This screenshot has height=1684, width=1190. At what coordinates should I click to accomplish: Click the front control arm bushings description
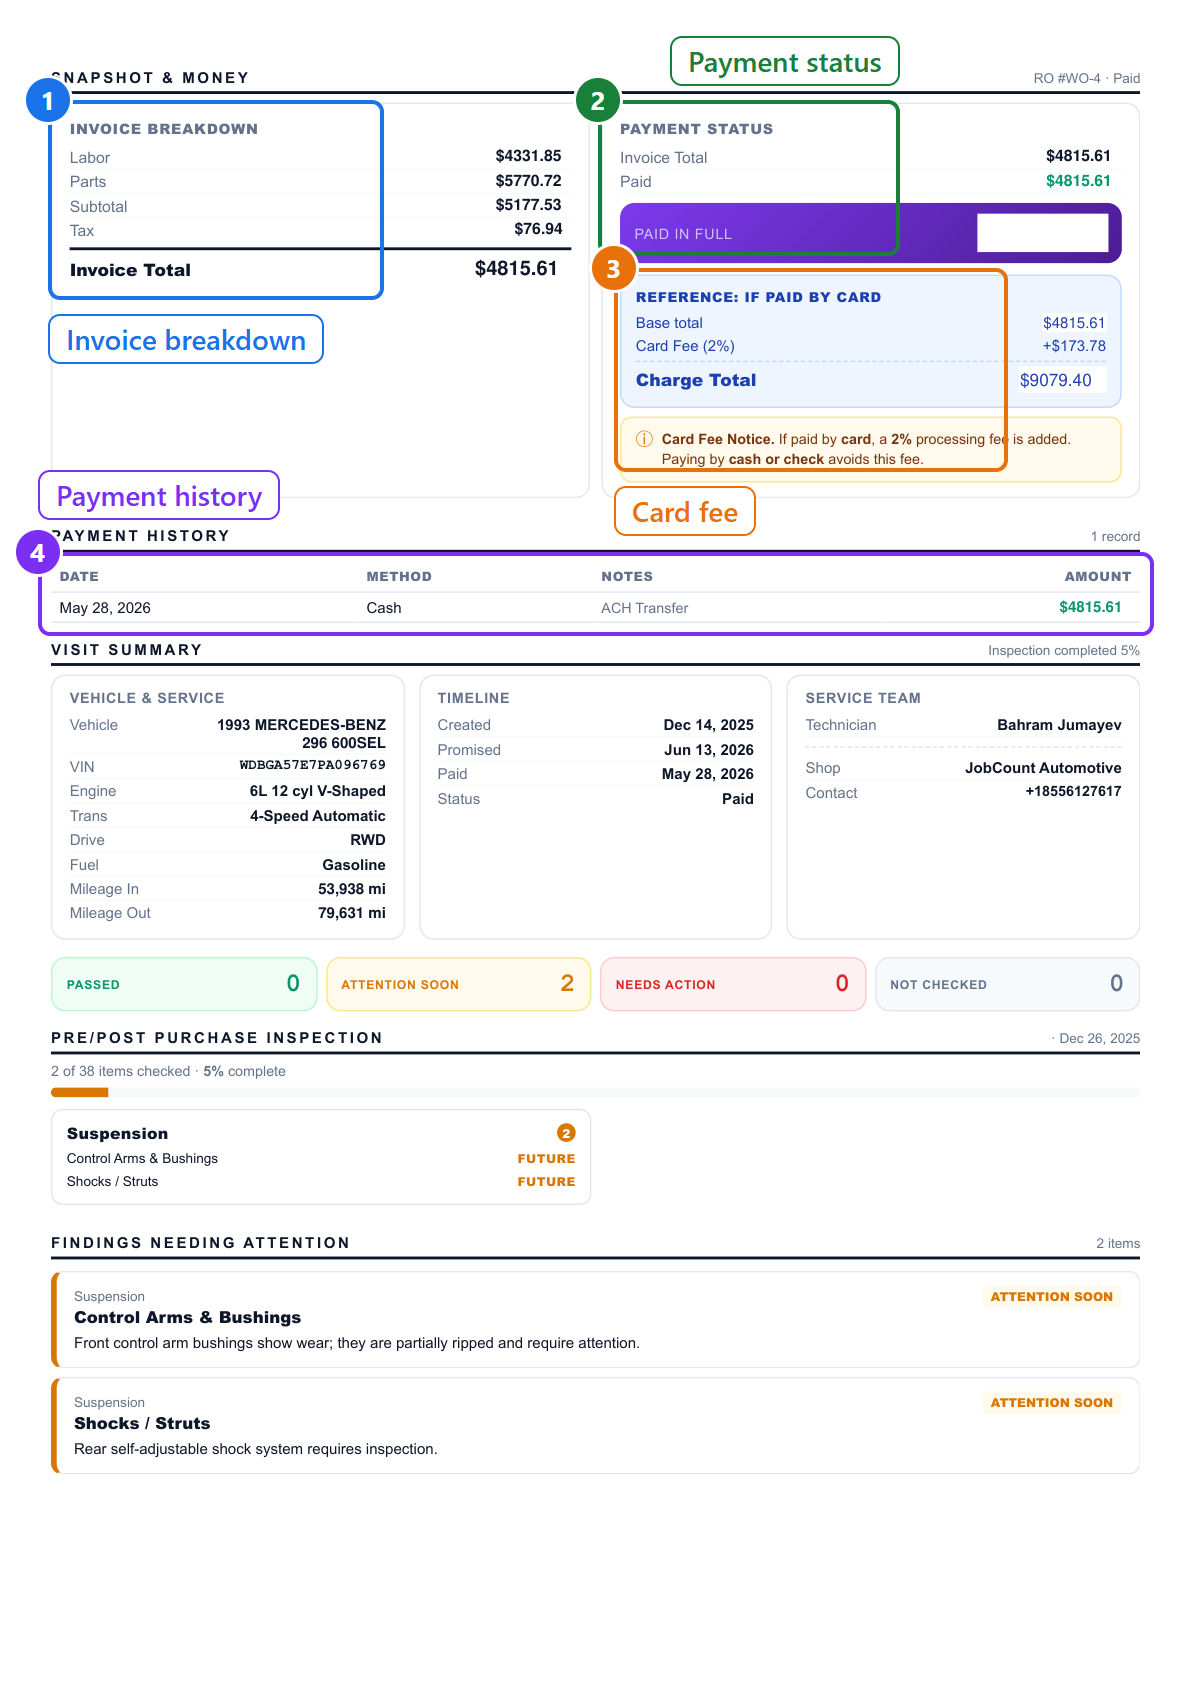click(357, 1343)
